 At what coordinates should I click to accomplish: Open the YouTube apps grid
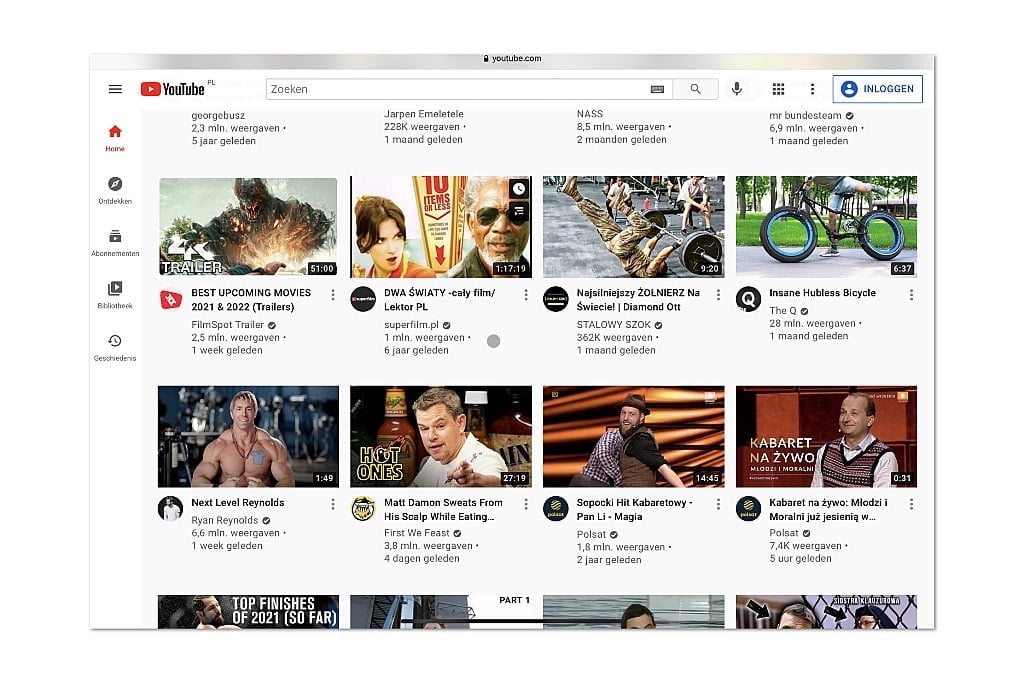click(778, 89)
